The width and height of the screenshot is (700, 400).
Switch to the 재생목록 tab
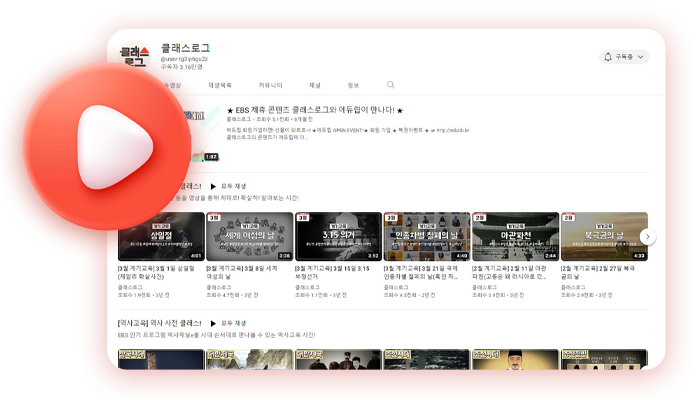[220, 85]
